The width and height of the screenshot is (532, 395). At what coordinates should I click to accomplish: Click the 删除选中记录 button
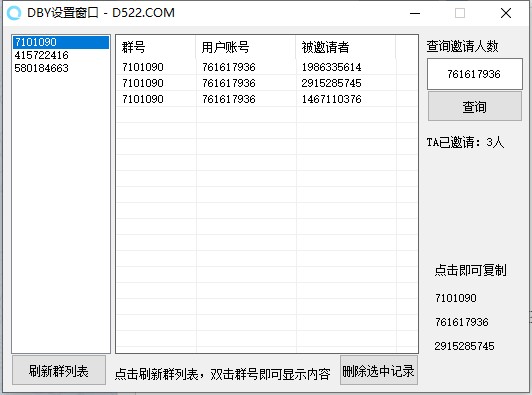tap(379, 371)
